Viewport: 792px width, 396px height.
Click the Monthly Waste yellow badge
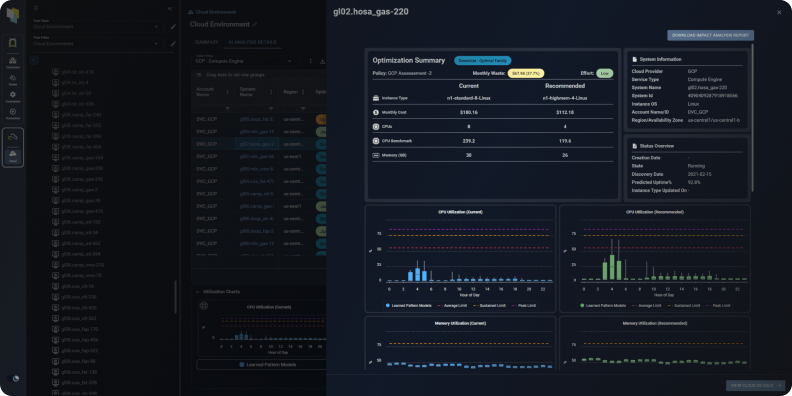point(525,73)
